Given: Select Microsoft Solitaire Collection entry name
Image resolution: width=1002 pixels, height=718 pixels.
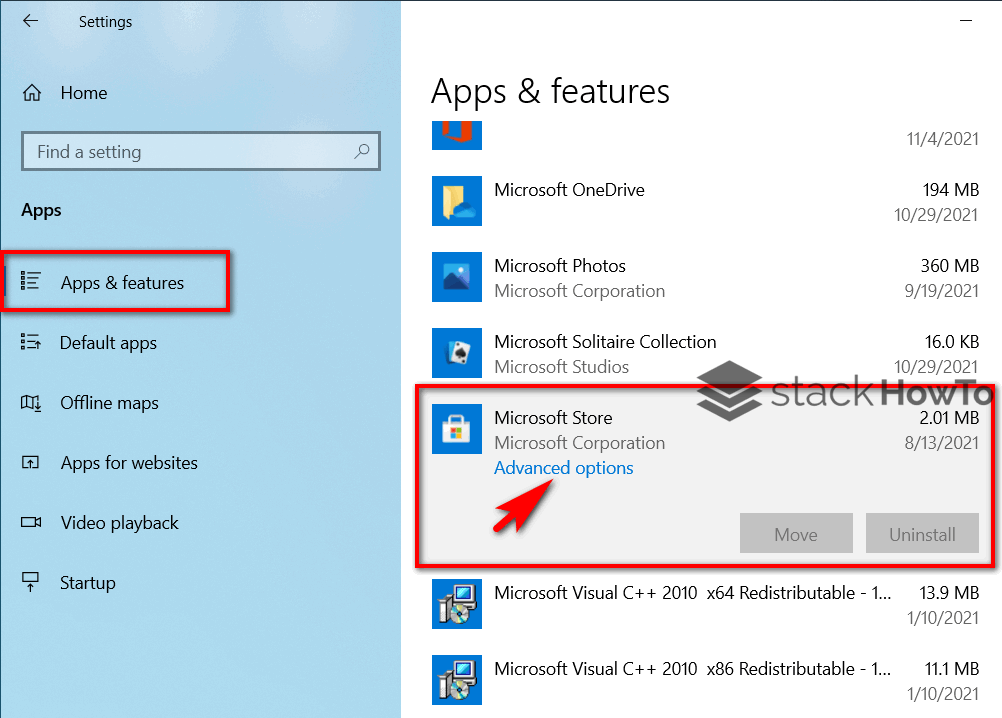Looking at the screenshot, I should click(x=605, y=342).
